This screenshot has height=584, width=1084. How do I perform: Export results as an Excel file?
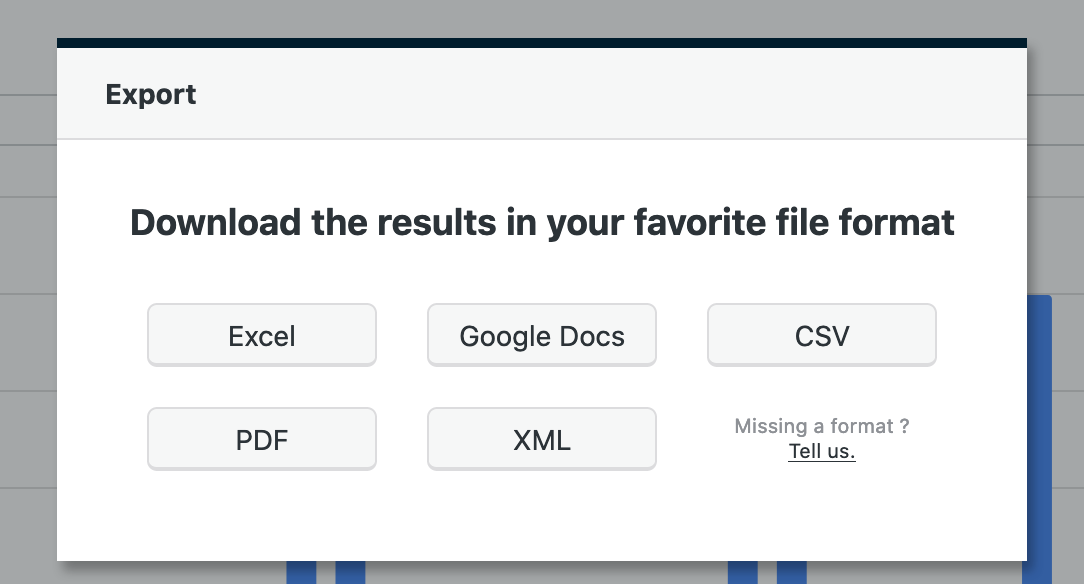(x=262, y=335)
